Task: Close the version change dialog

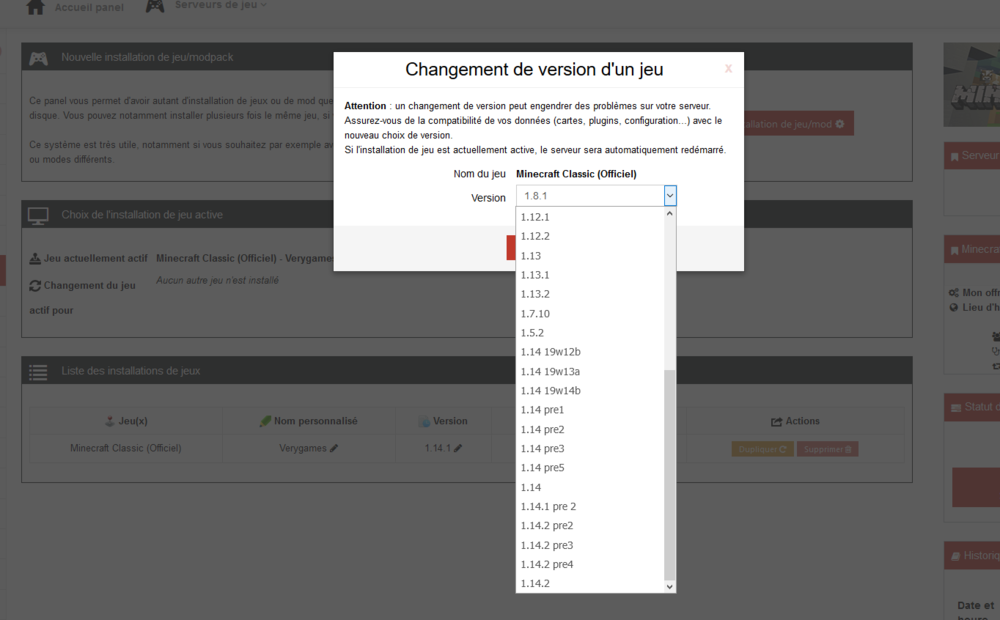Action: point(728,68)
